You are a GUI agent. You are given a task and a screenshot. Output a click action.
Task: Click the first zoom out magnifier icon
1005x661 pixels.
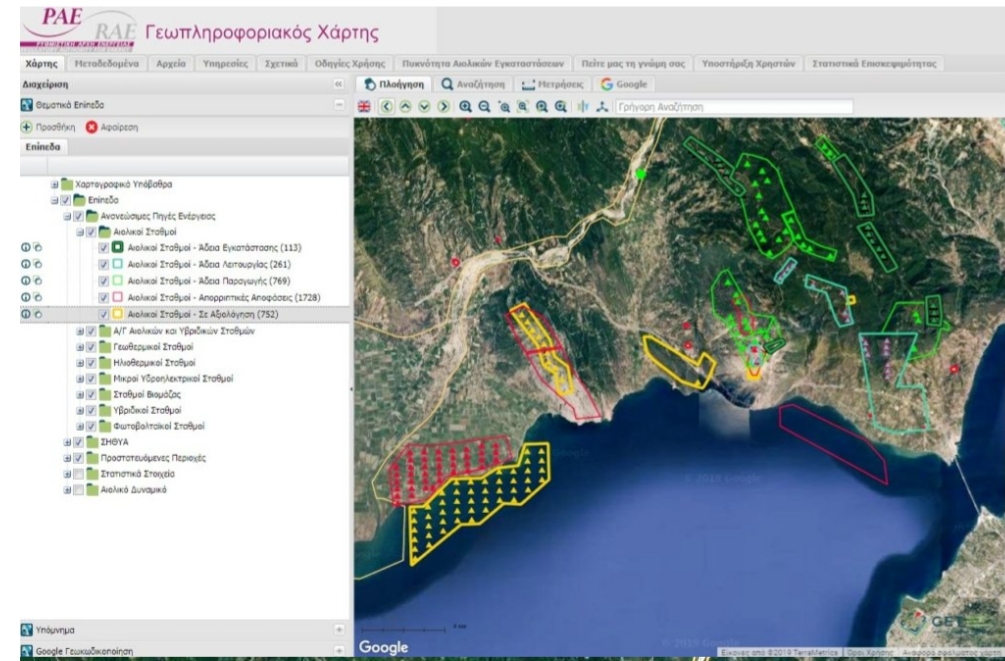point(485,105)
